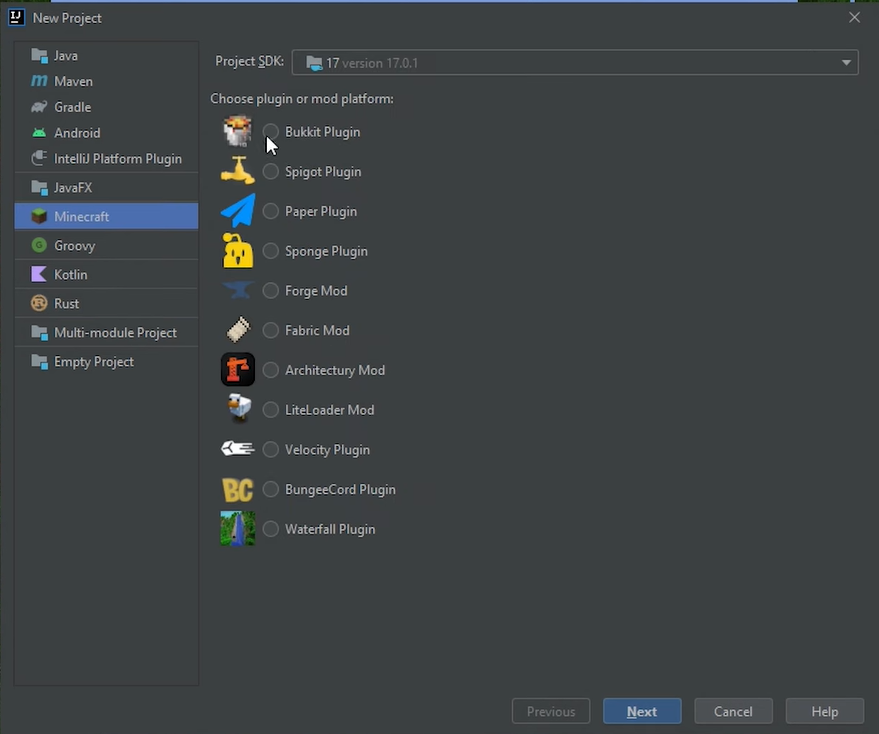Select Multi-module Project in the list

tap(107, 333)
